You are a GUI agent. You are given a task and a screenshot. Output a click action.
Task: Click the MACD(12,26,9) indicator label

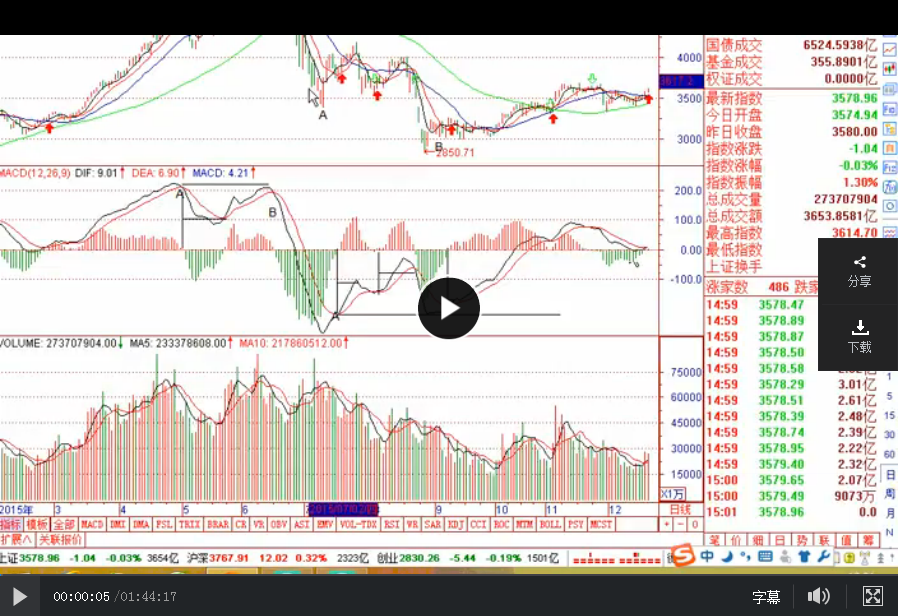(x=35, y=172)
